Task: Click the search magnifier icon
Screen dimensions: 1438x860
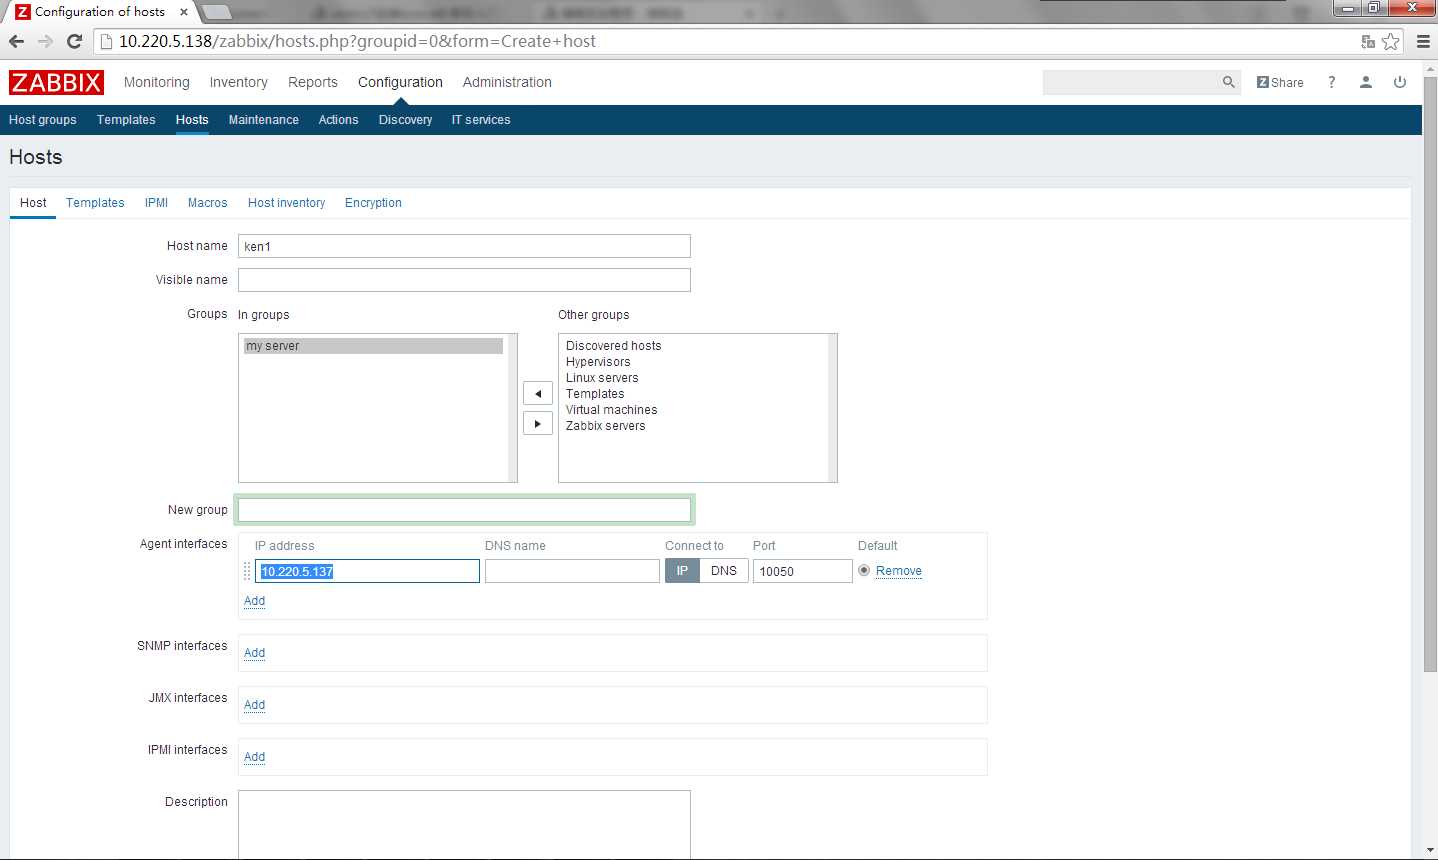Action: pyautogui.click(x=1229, y=82)
